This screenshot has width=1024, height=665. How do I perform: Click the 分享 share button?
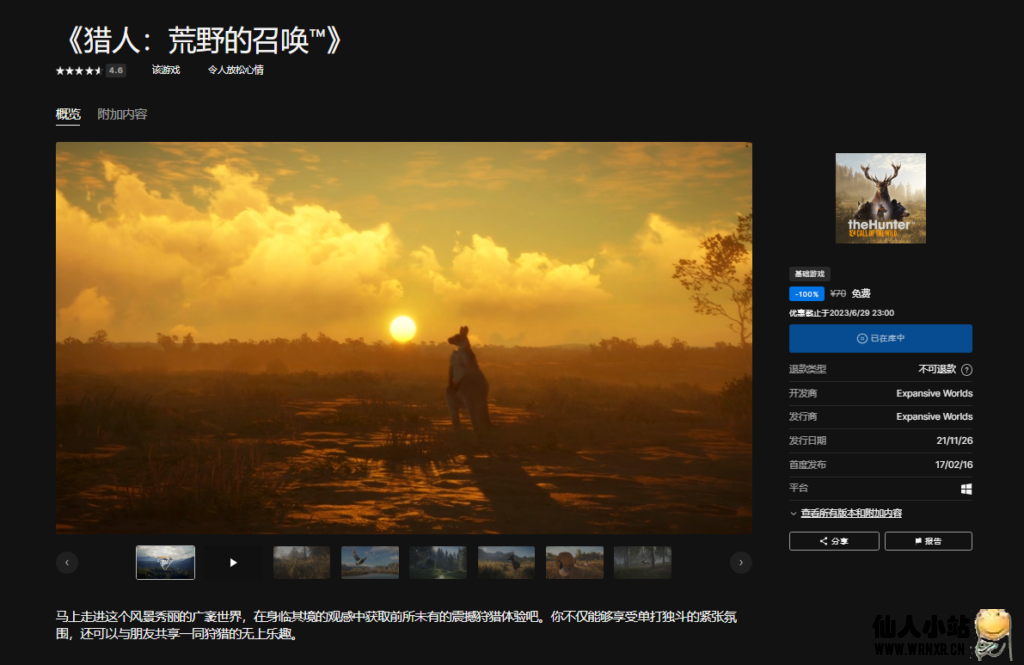[834, 541]
